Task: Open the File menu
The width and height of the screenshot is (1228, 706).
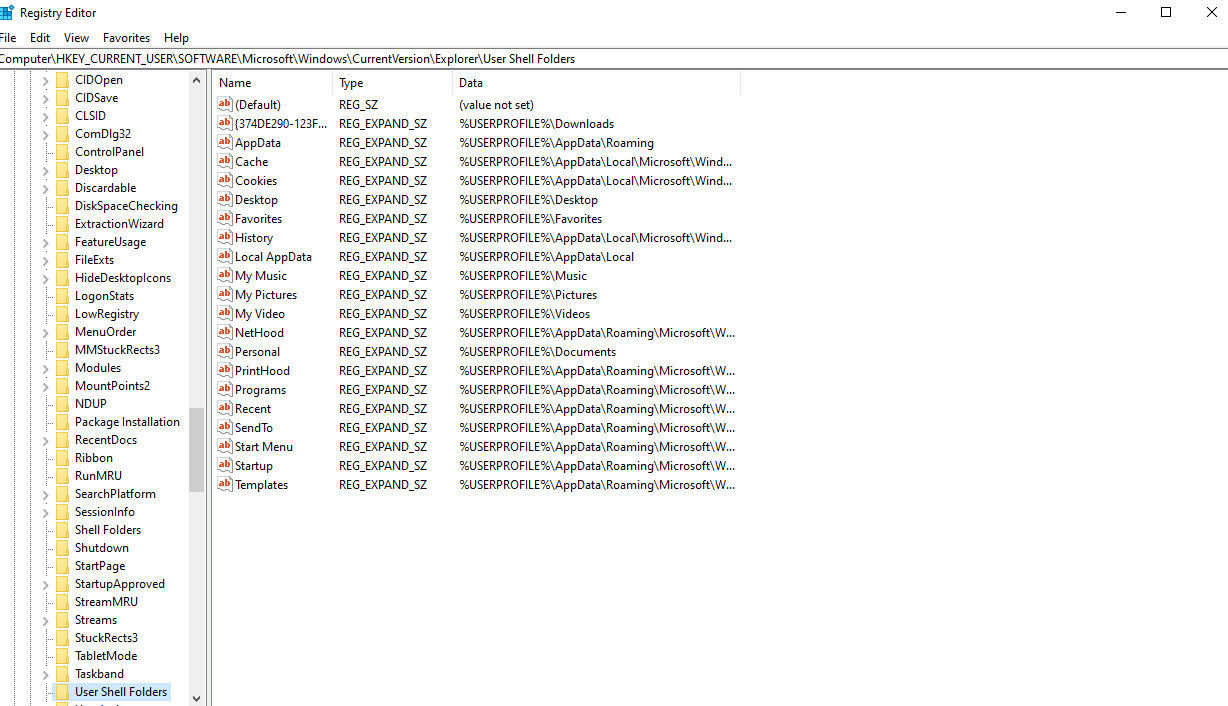Action: 7,38
